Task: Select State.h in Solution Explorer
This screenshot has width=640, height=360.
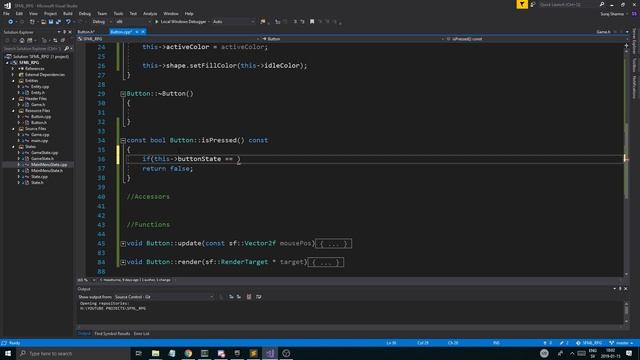Action: [37, 182]
